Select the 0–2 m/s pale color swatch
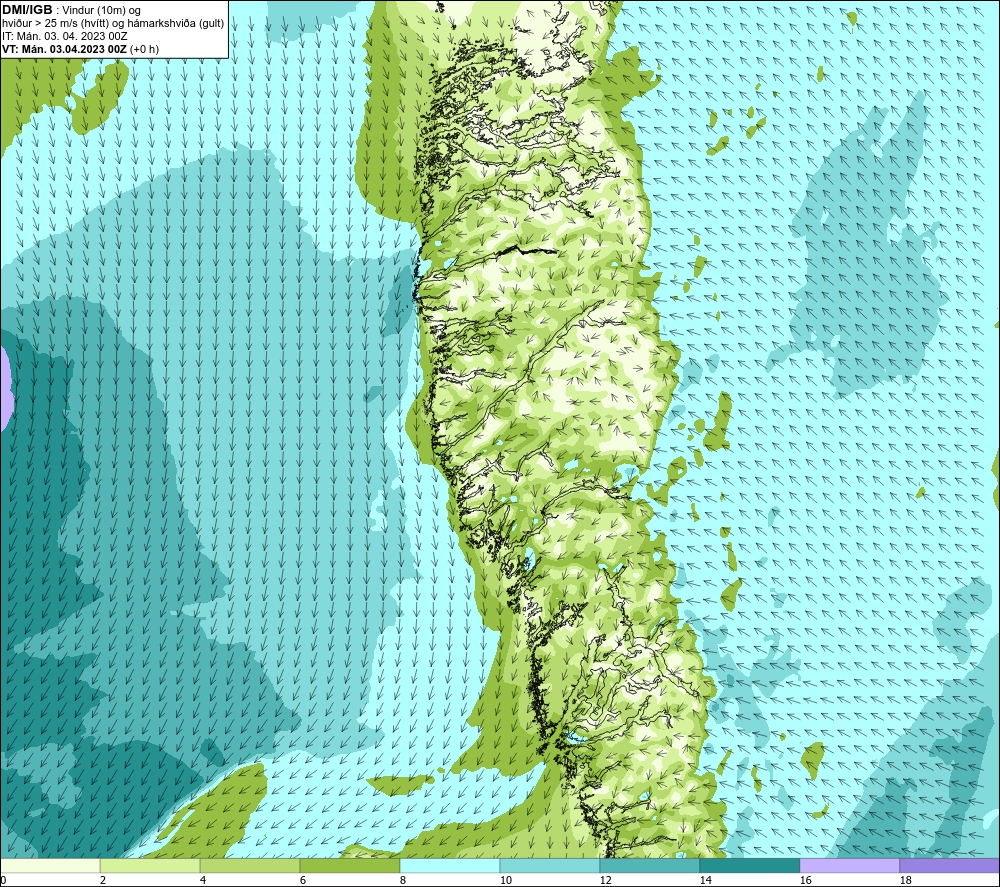This screenshot has width=1000, height=887. [50, 865]
